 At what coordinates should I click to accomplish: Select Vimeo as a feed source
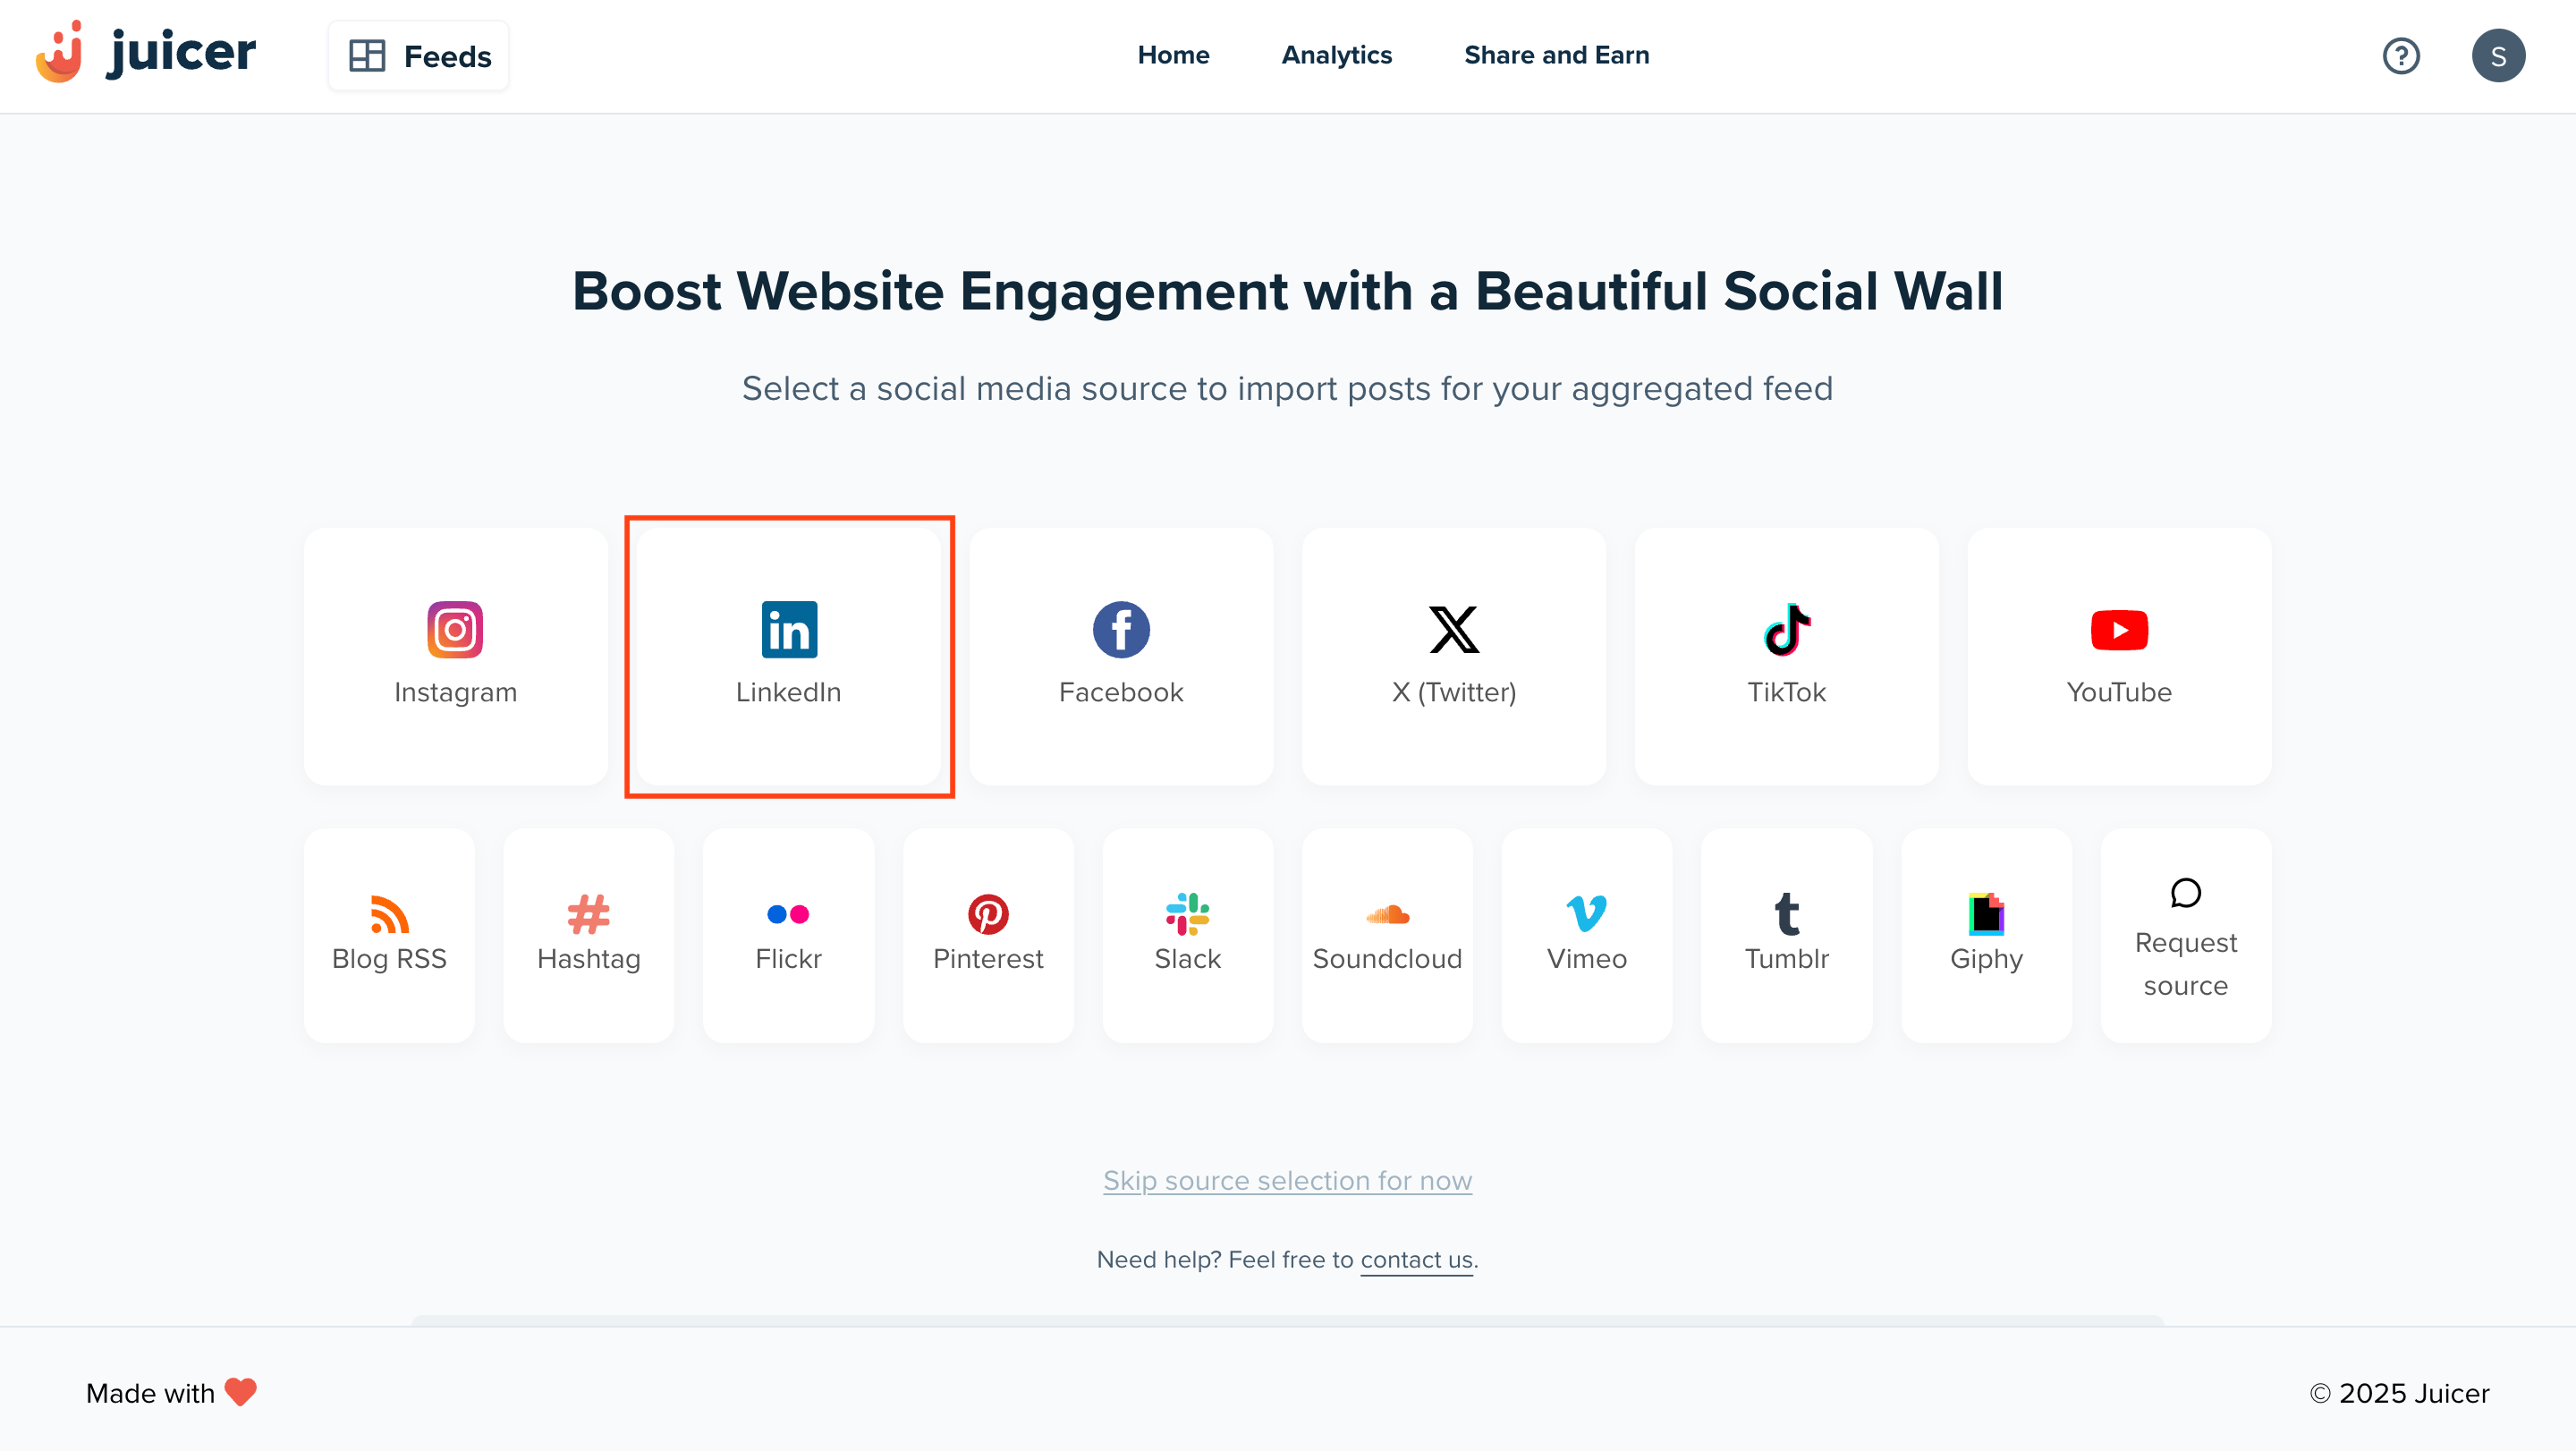(1586, 934)
